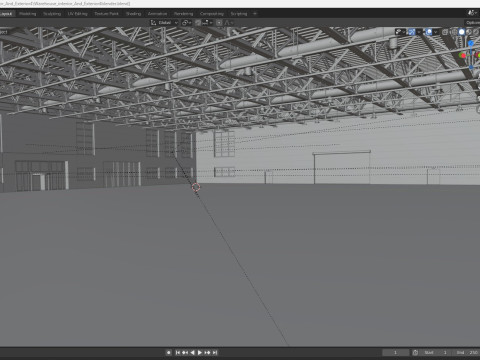The image size is (480, 360).
Task: Click the End frame field showing 250
Action: click(x=467, y=352)
